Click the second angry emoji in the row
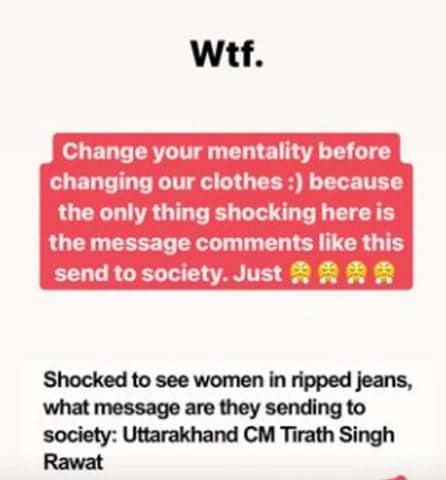This screenshot has height=480, width=446. coord(328,273)
